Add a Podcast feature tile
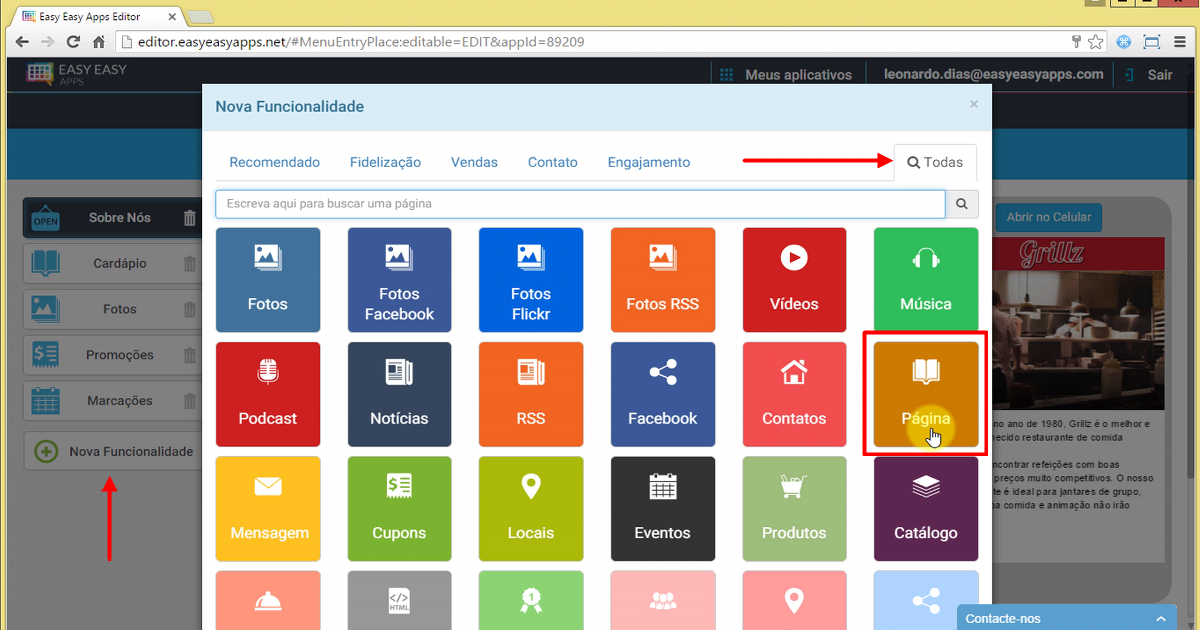The image size is (1200, 630). 267,394
